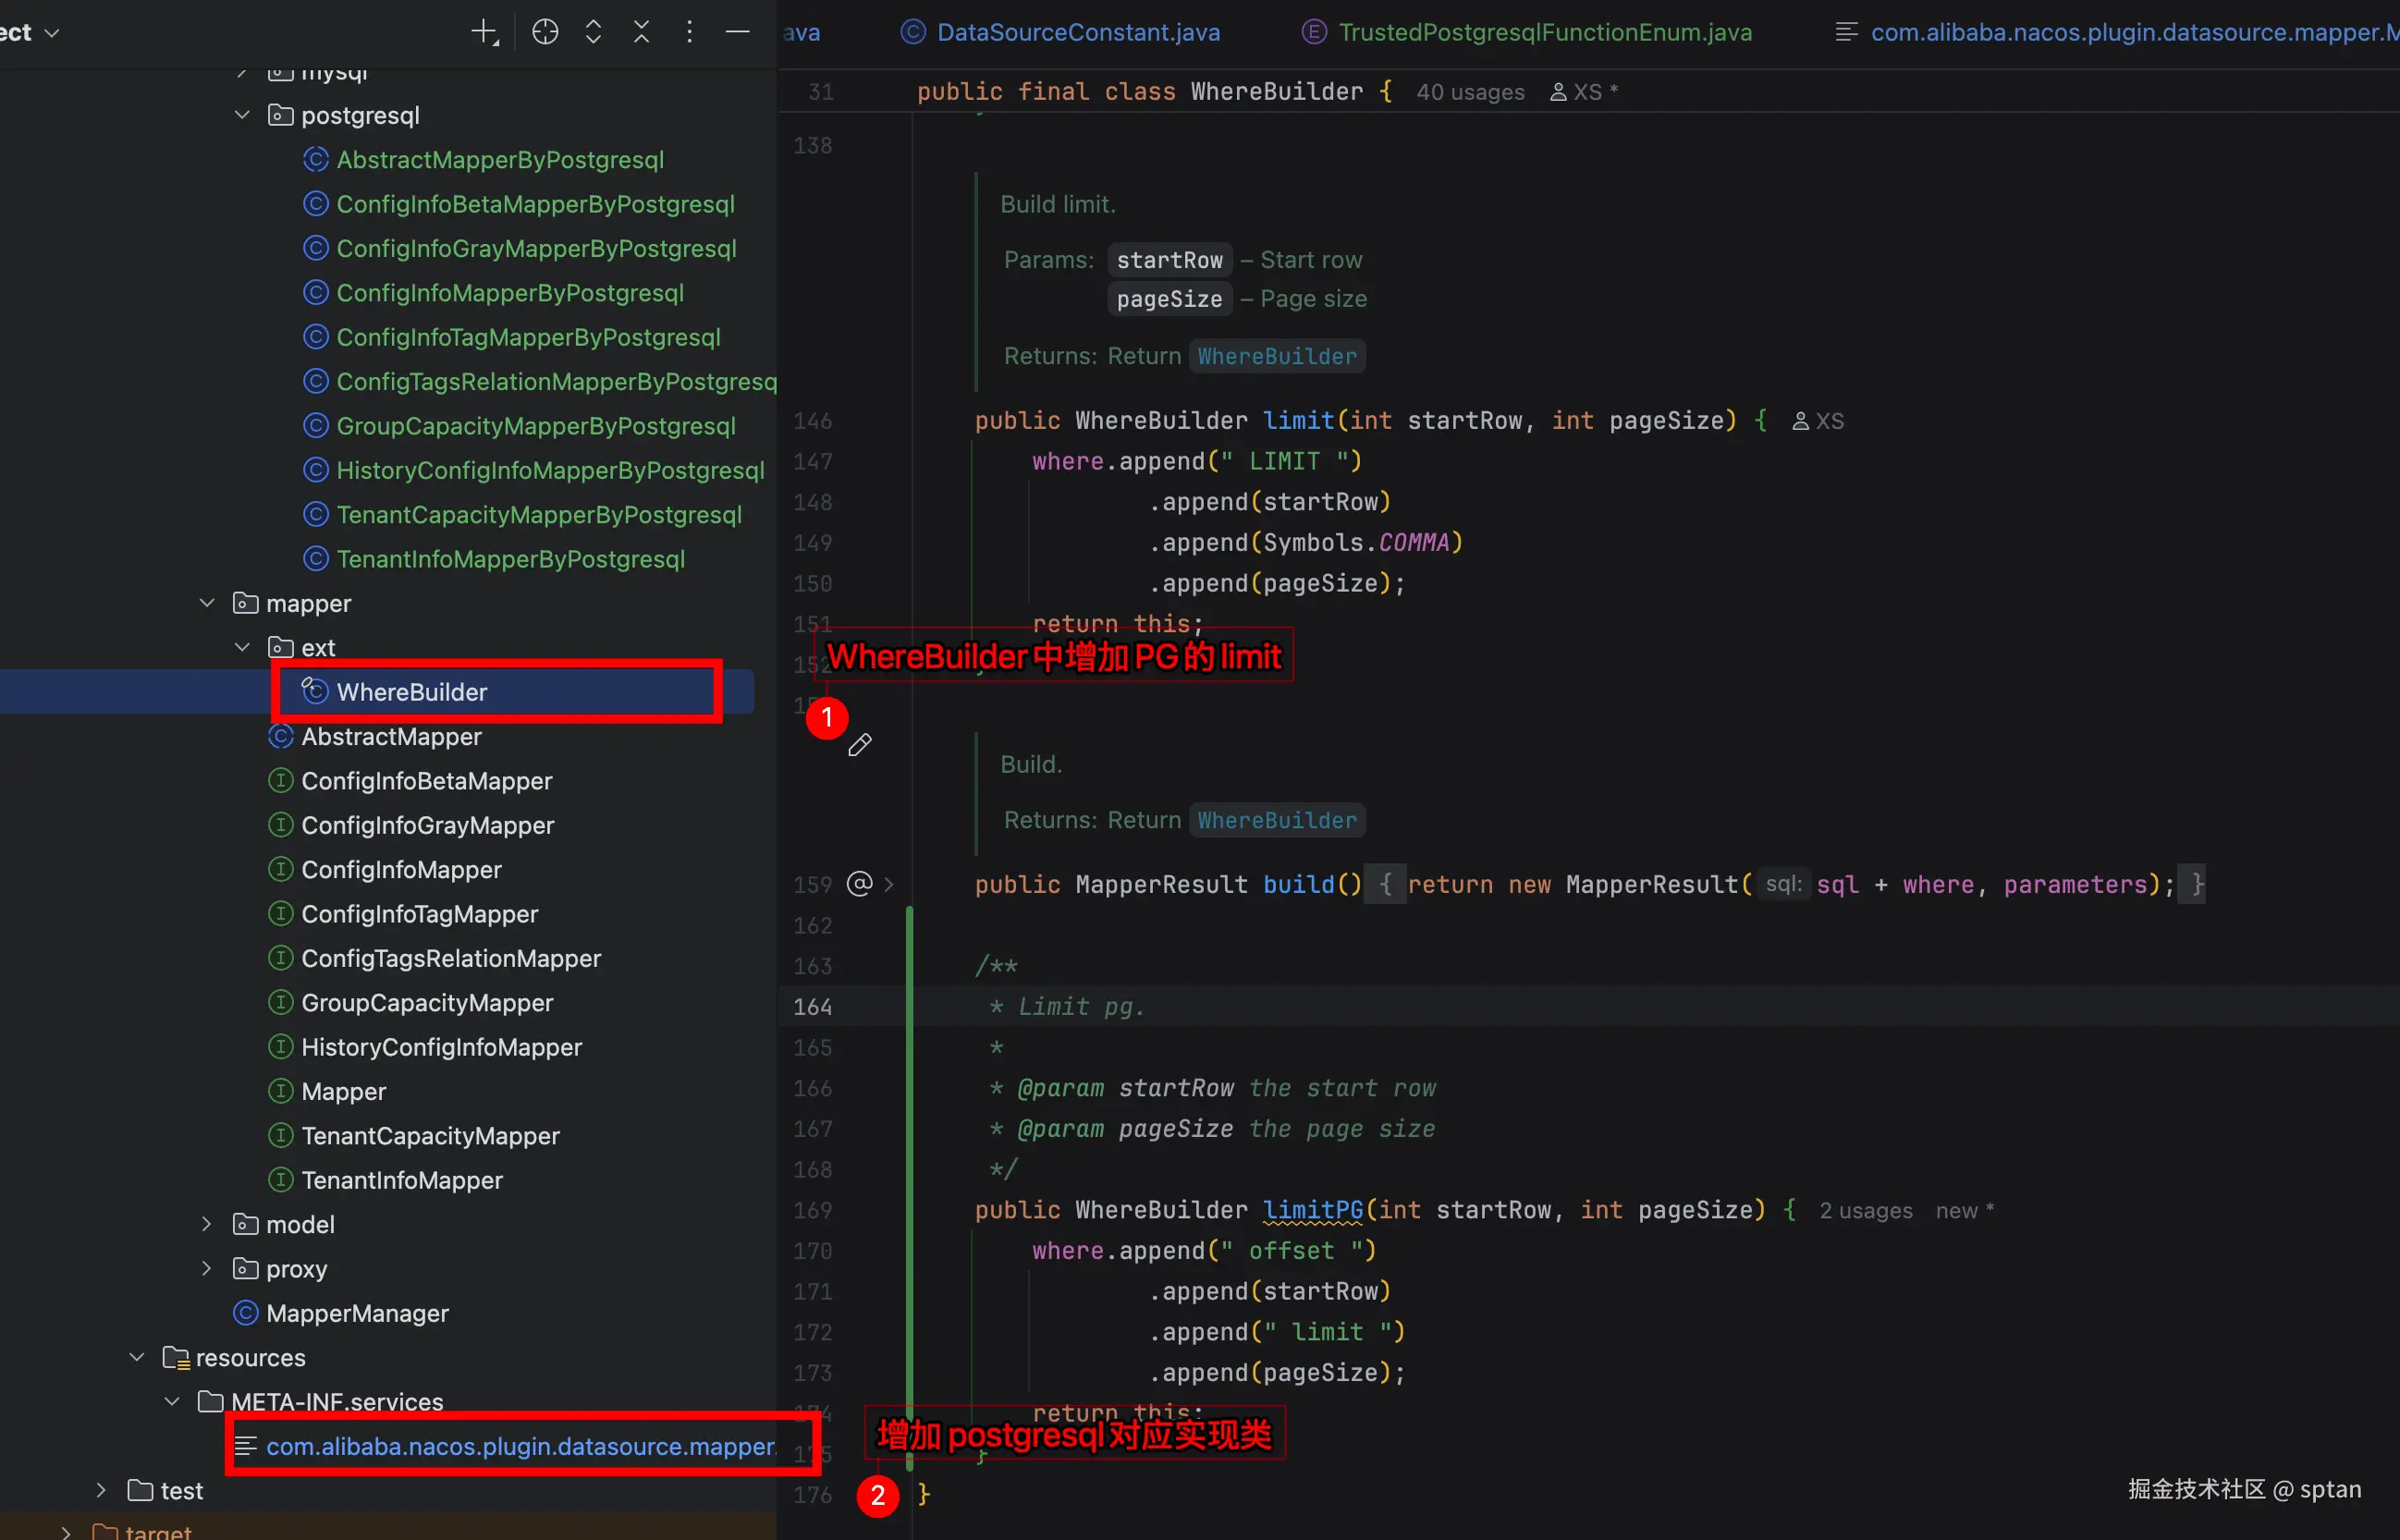Click the @ gutter icon on line 159
This screenshot has width=2400, height=1540.
[859, 884]
